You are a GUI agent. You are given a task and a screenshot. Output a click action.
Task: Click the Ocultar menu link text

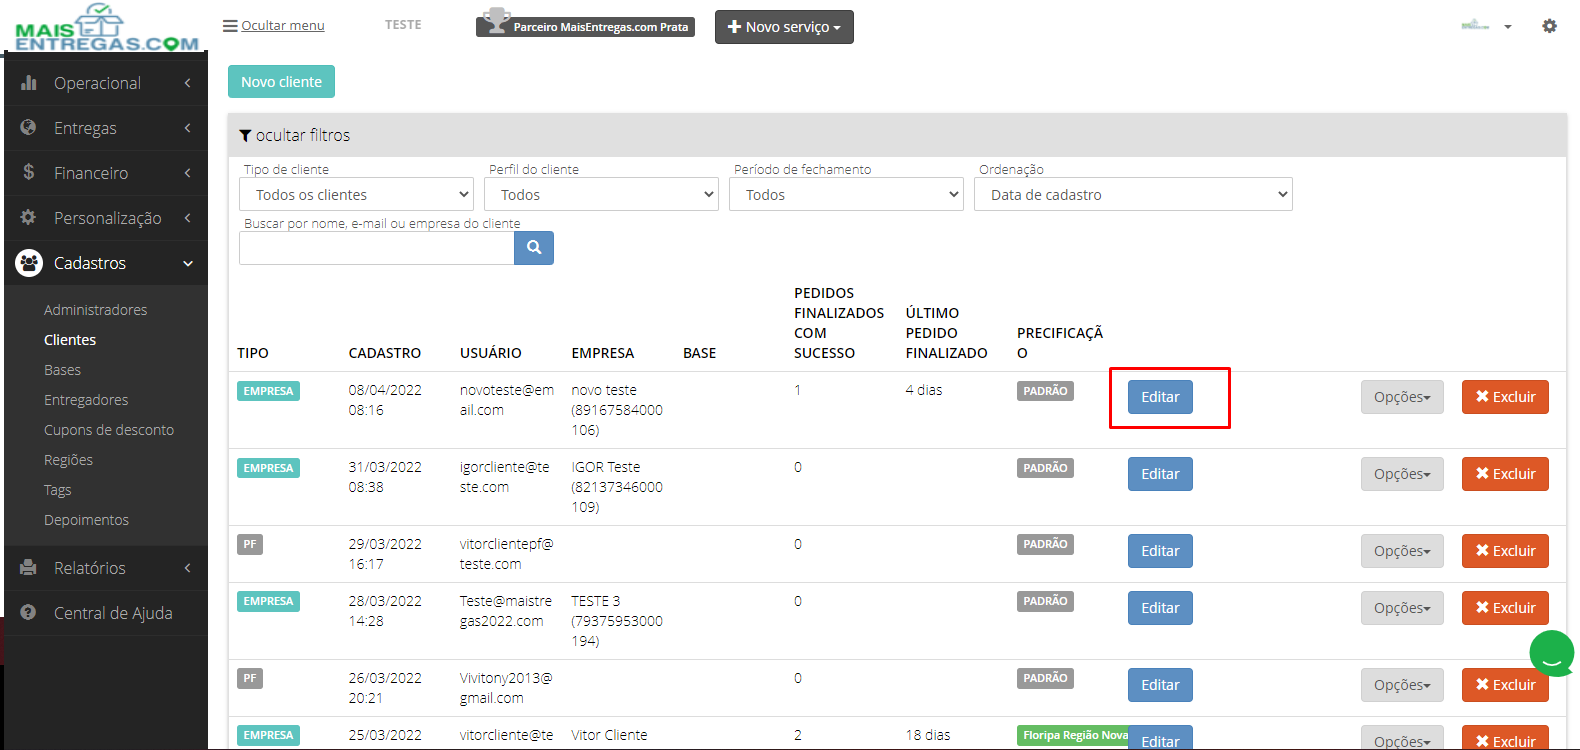click(283, 26)
